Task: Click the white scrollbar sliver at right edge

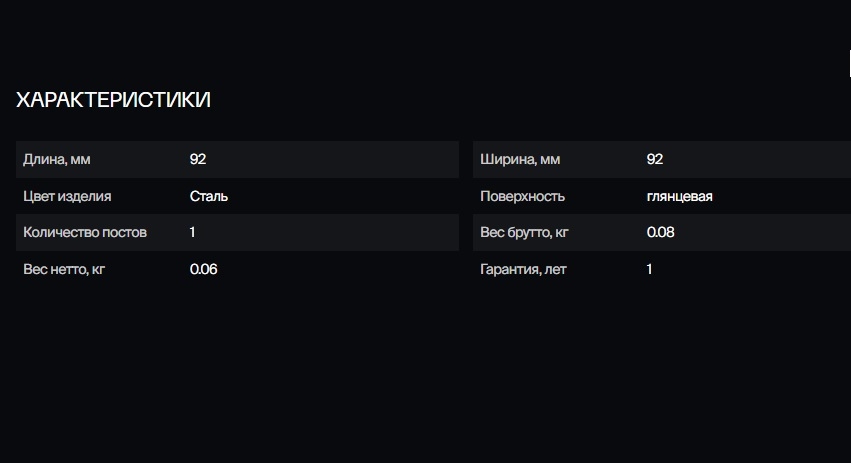Action: 849,60
